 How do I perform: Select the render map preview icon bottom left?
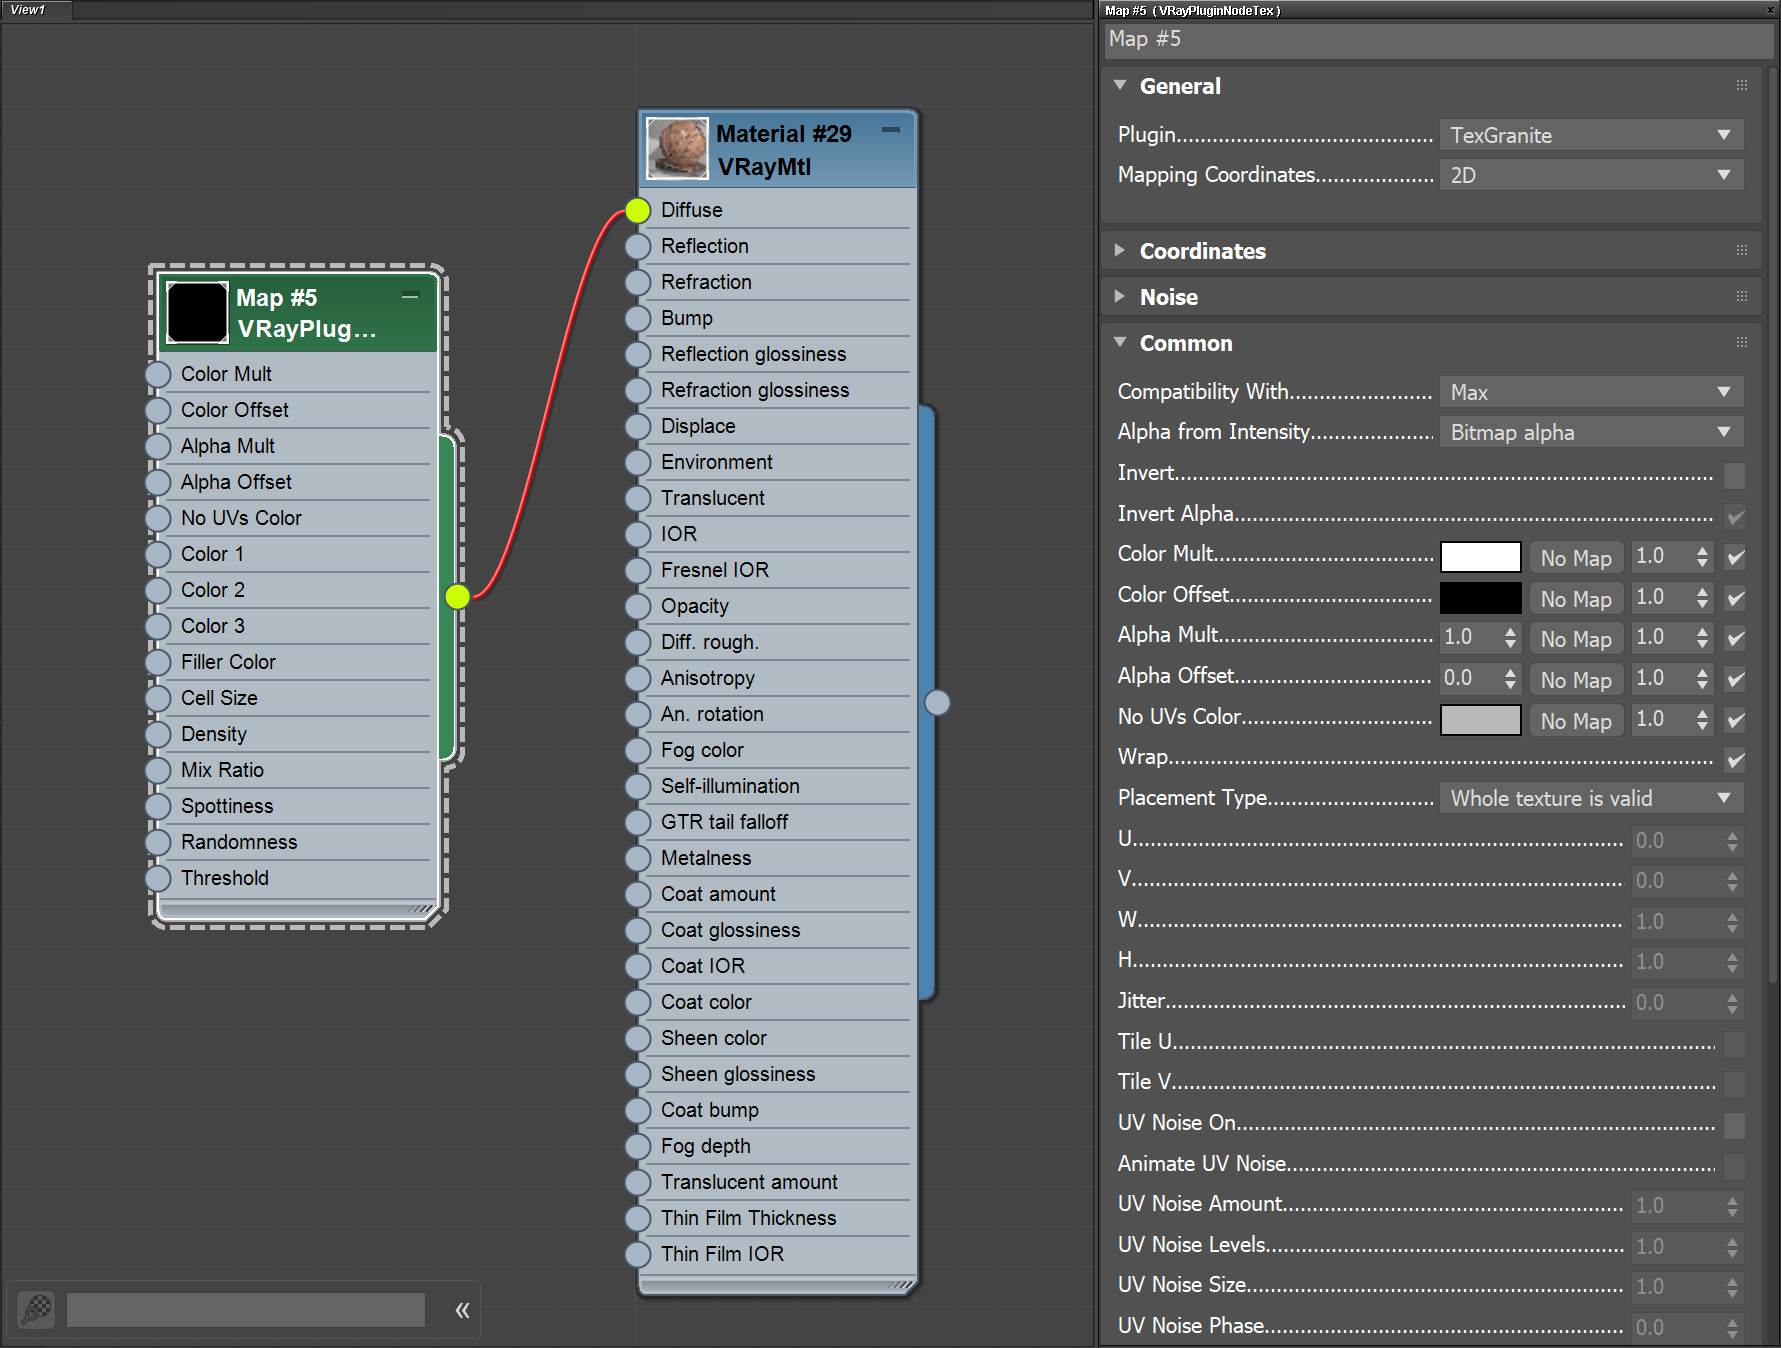[35, 1309]
